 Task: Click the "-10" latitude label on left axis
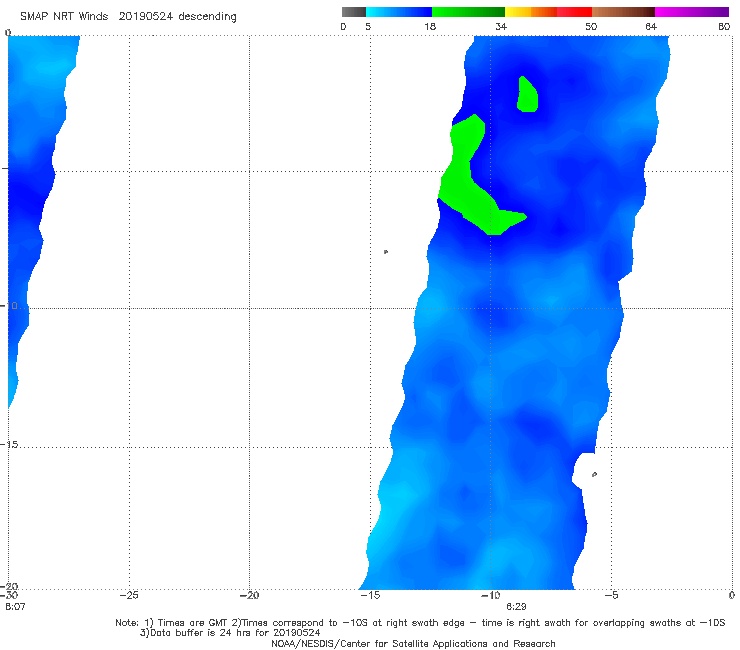[9, 306]
